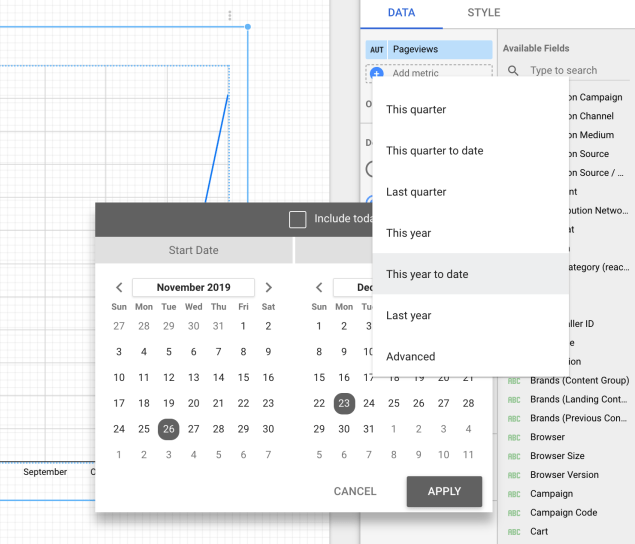Image resolution: width=635 pixels, height=544 pixels.
Task: Click the chart's top-right resize handle
Action: (x=248, y=27)
